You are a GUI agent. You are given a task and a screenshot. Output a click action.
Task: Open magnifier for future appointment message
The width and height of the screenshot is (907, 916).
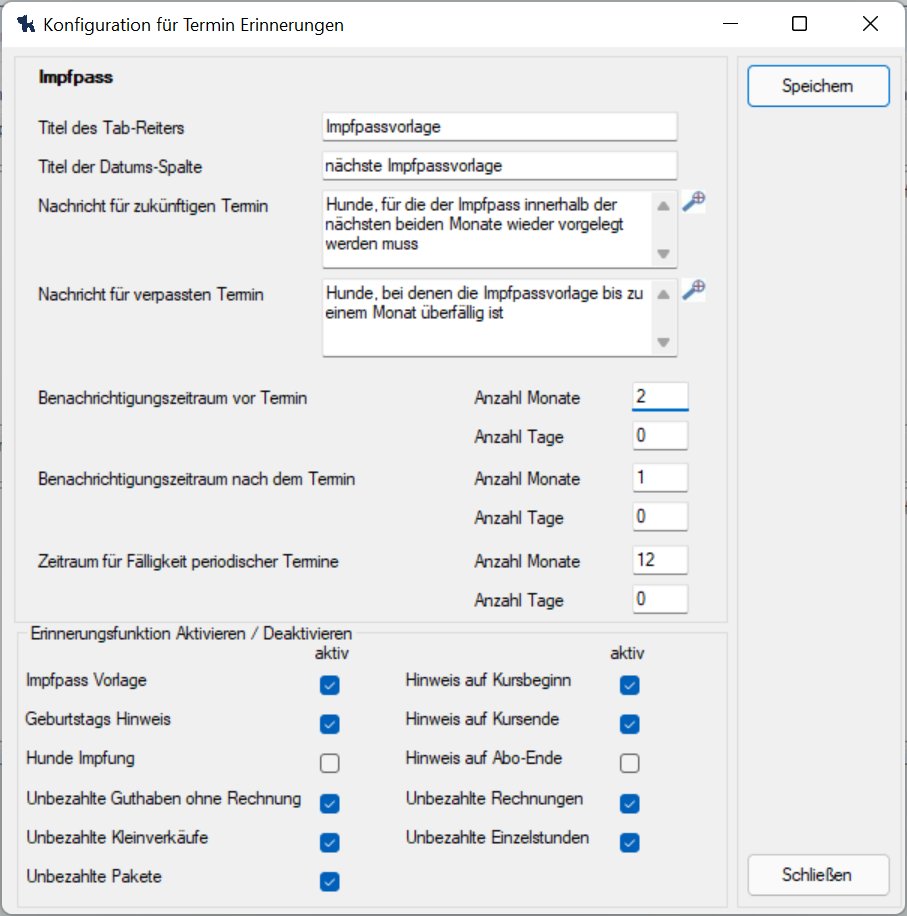tap(693, 202)
